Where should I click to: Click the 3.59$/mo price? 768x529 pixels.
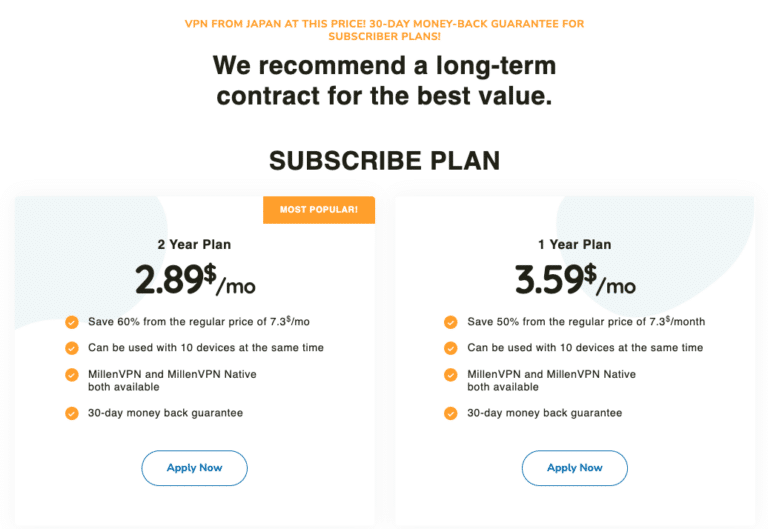click(x=575, y=281)
